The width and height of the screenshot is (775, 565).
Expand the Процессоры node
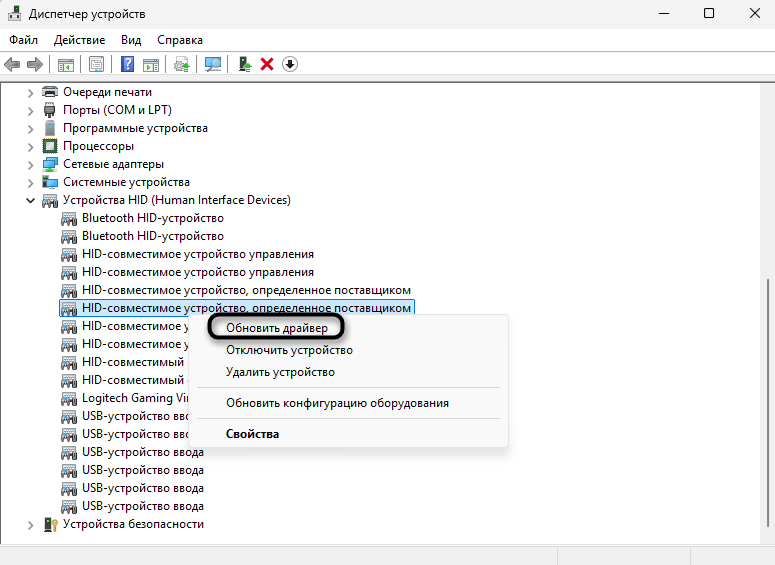pyautogui.click(x=31, y=147)
